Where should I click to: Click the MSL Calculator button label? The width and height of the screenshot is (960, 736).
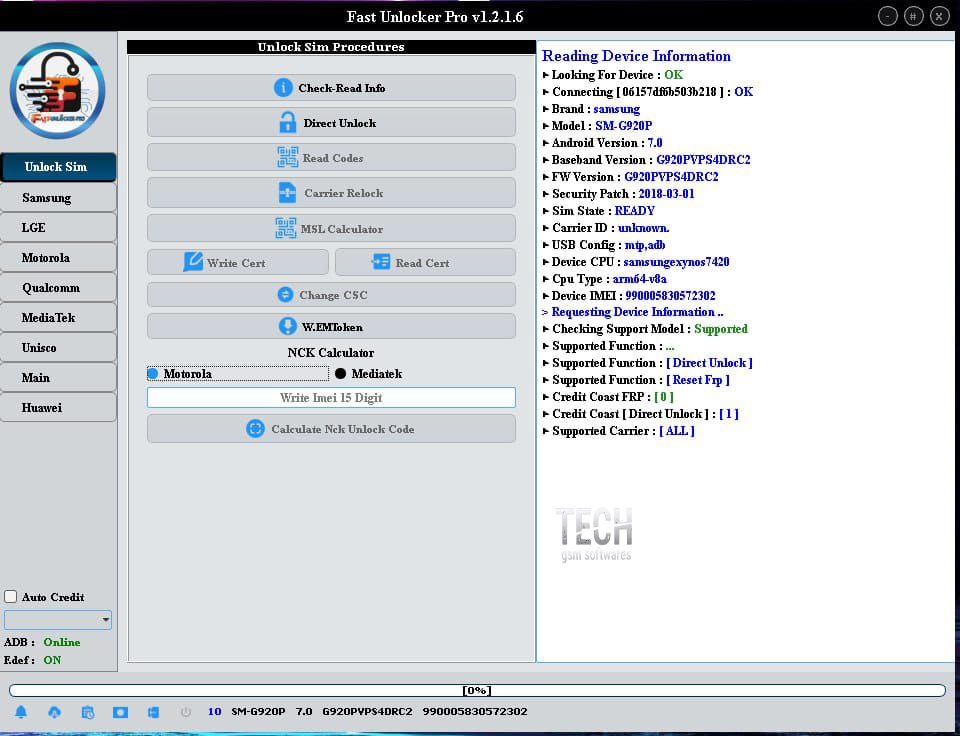[x=342, y=229]
